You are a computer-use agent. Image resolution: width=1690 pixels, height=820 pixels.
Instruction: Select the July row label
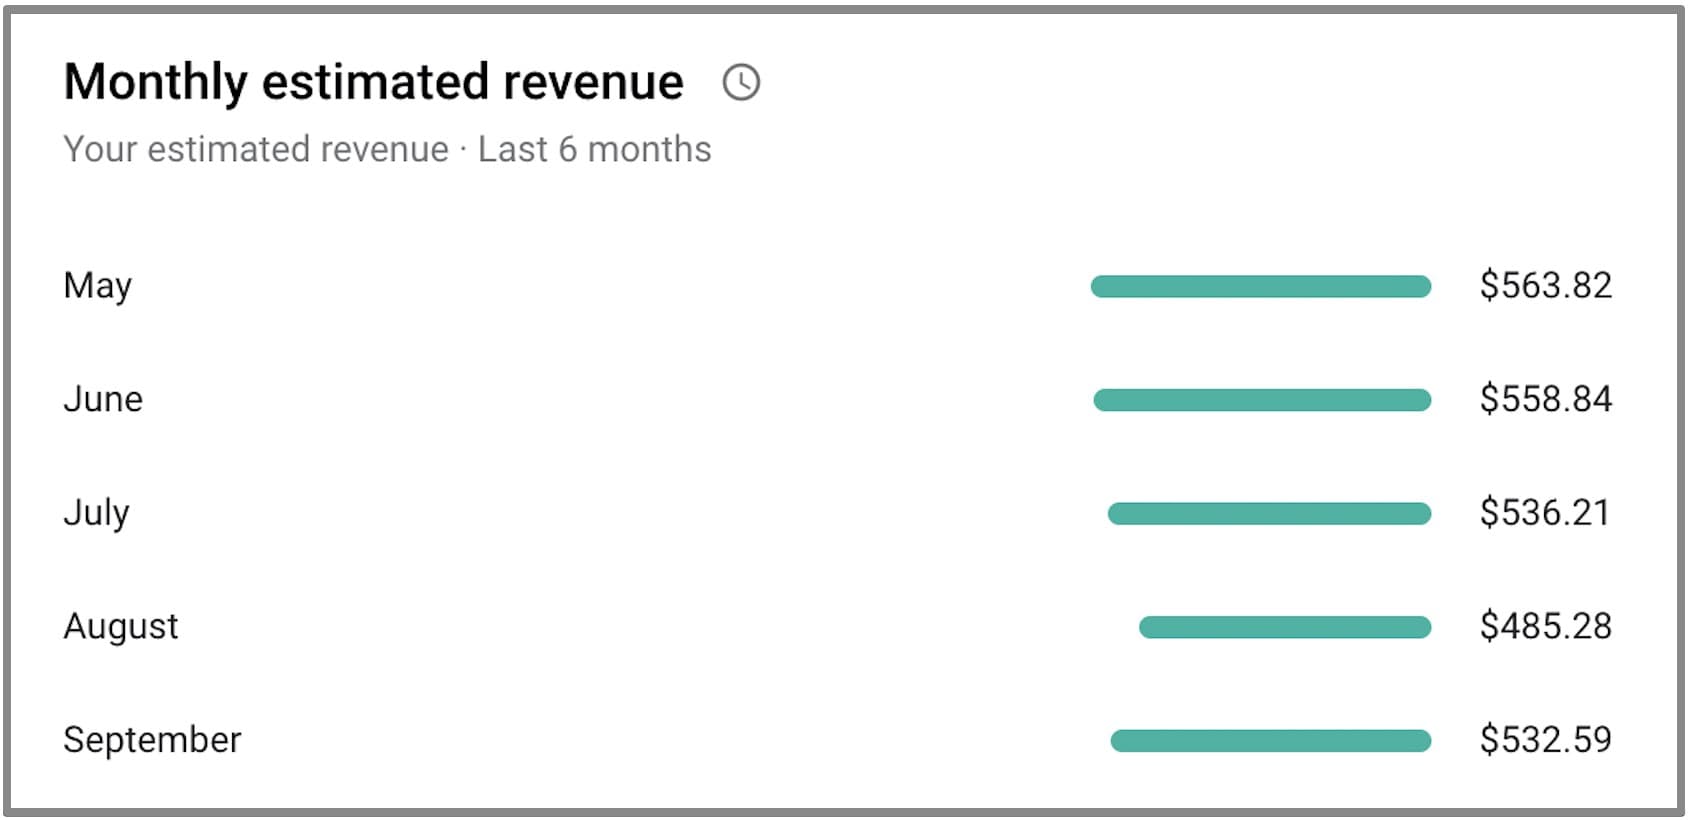(x=97, y=514)
